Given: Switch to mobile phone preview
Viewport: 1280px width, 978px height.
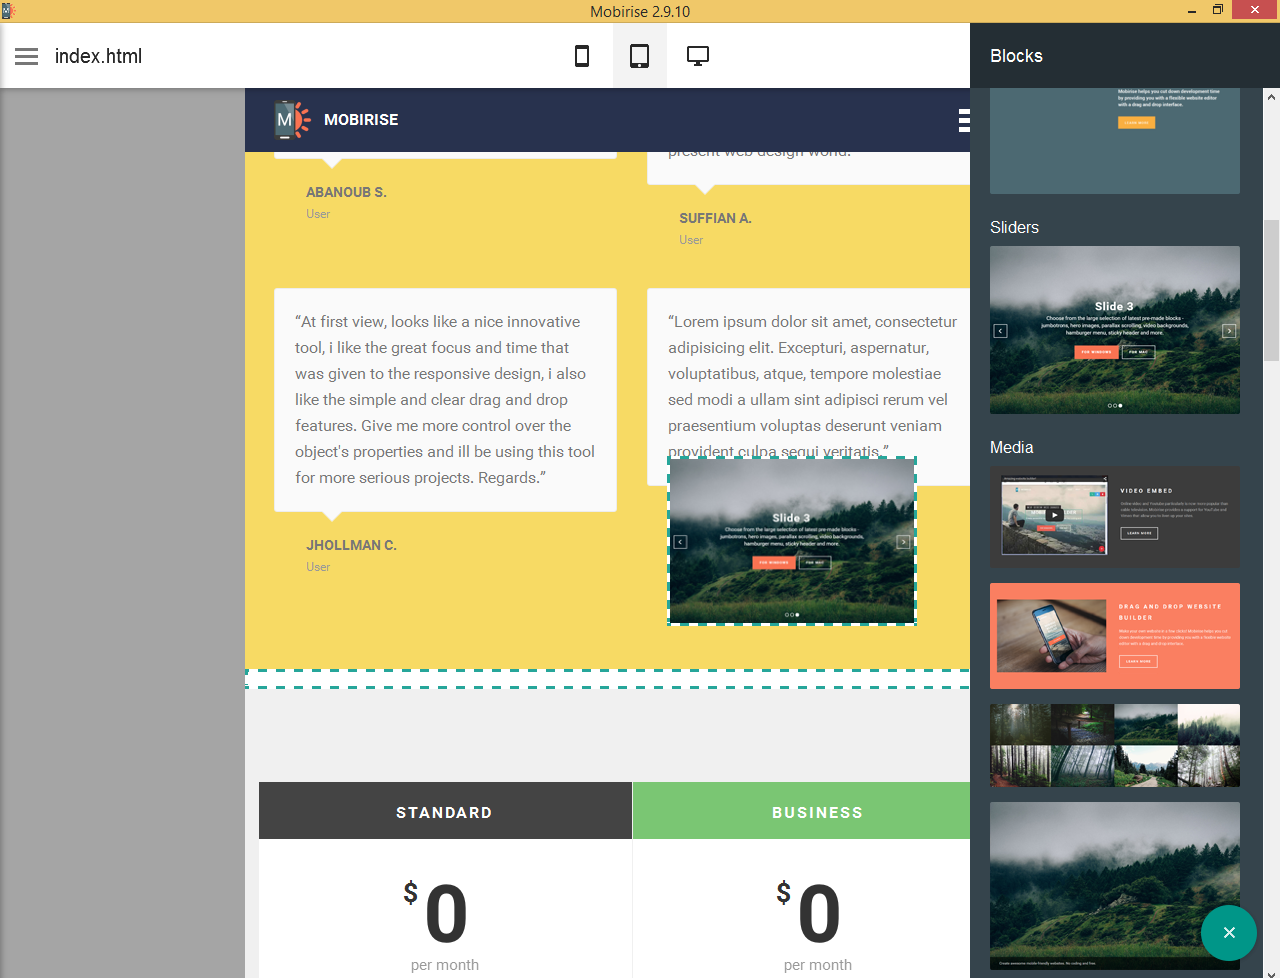Looking at the screenshot, I should pos(582,56).
